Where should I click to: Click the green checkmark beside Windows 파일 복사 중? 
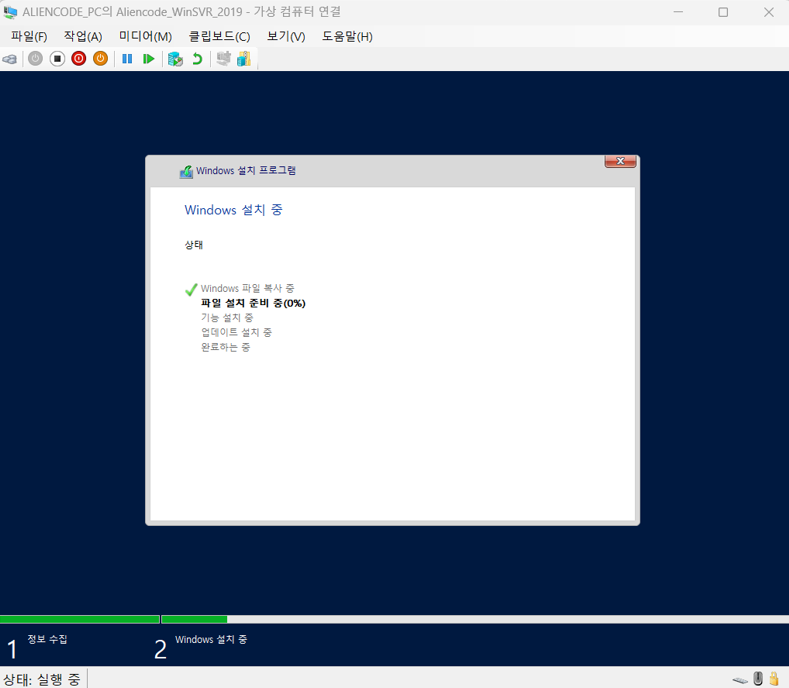click(x=191, y=289)
